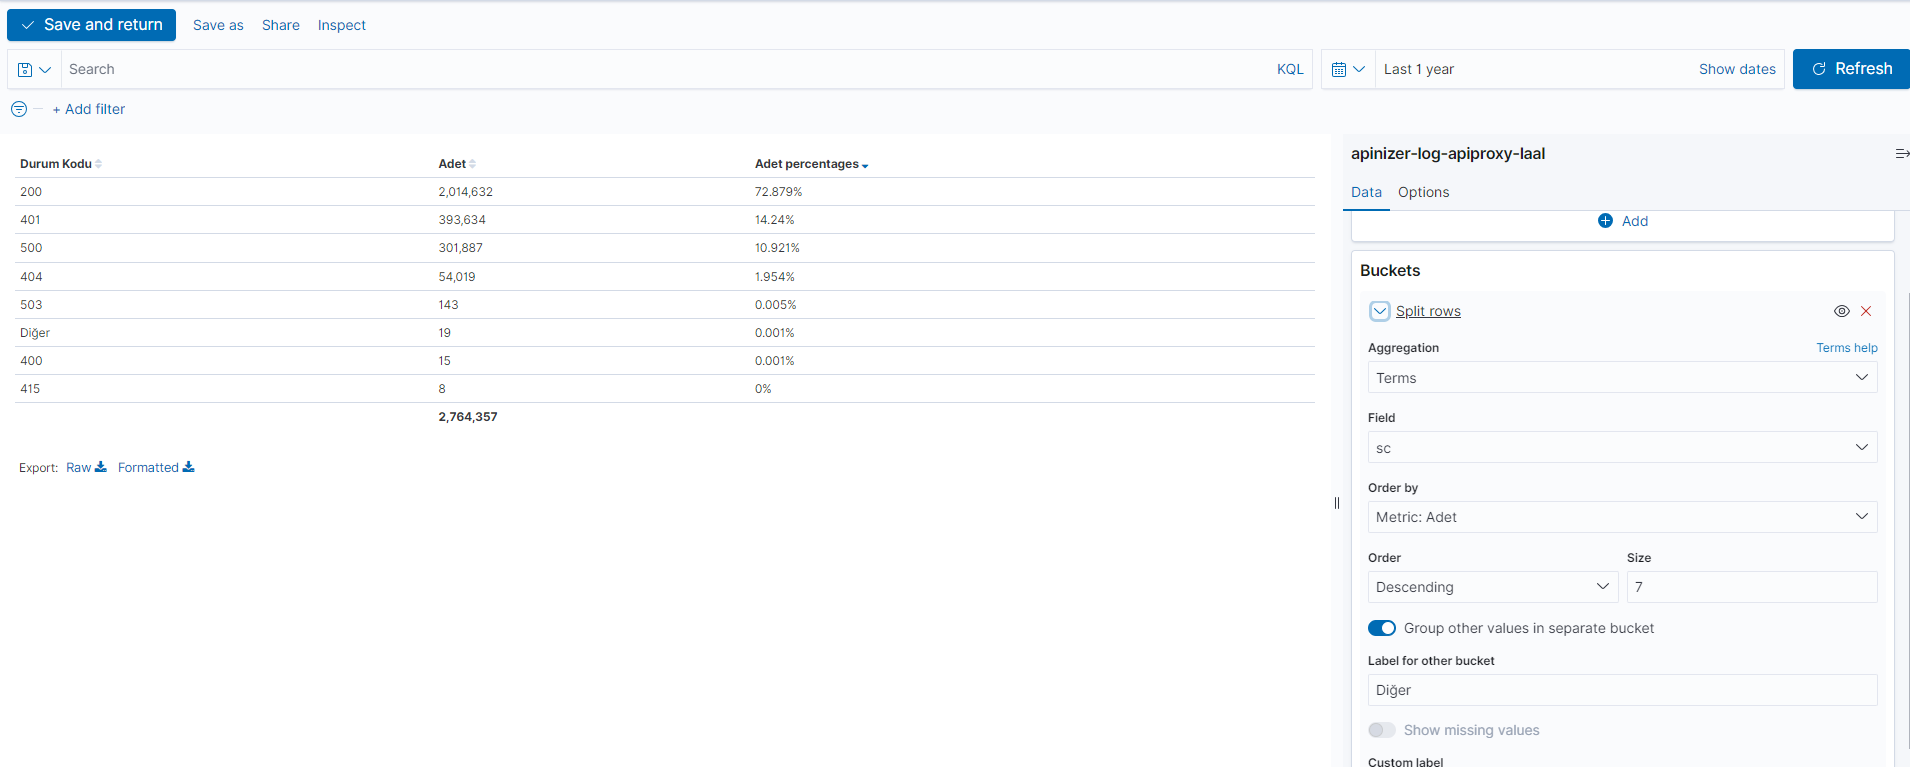Toggle Show missing values switch
Viewport: 1910px width, 767px height.
[1382, 730]
